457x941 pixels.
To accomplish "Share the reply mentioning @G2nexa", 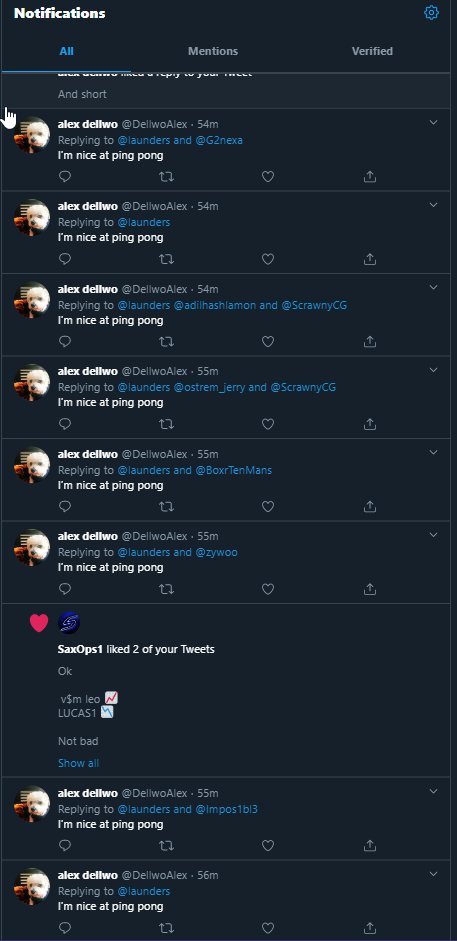I will (x=370, y=176).
